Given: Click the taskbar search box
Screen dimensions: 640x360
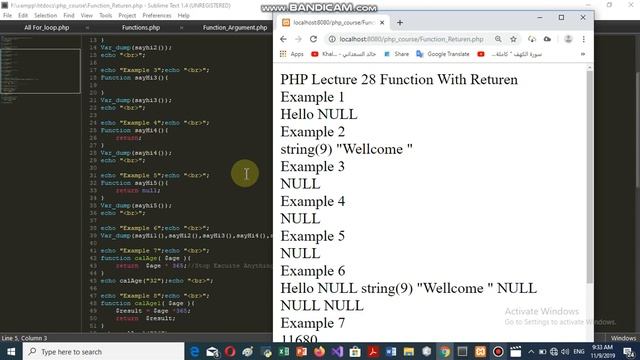Looking at the screenshot, I should click(103, 351).
